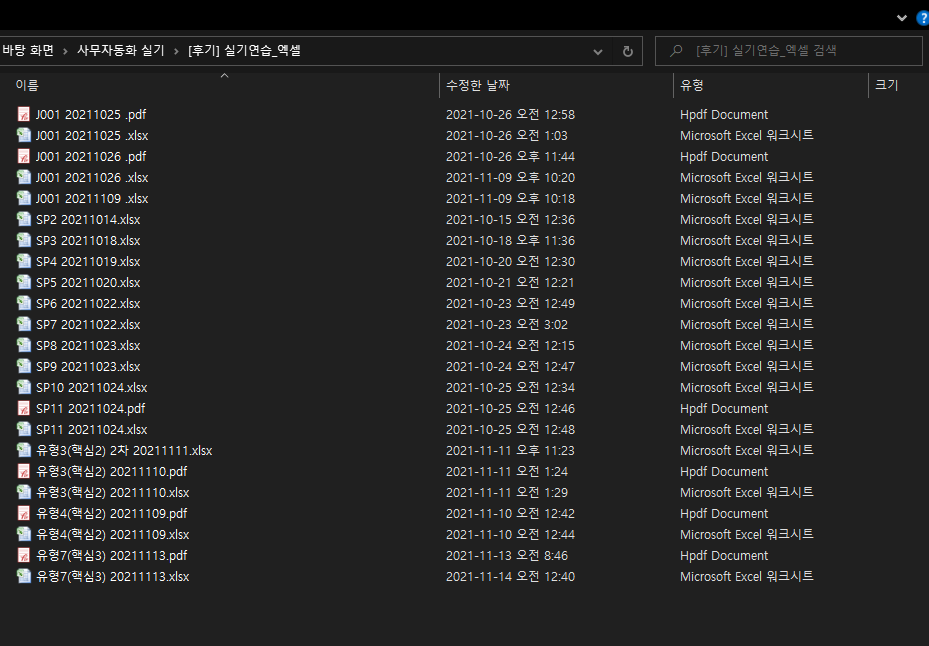Select the Excel icon for J001 20211109 .xlsx
Image resolution: width=929 pixels, height=646 pixels.
(x=24, y=198)
